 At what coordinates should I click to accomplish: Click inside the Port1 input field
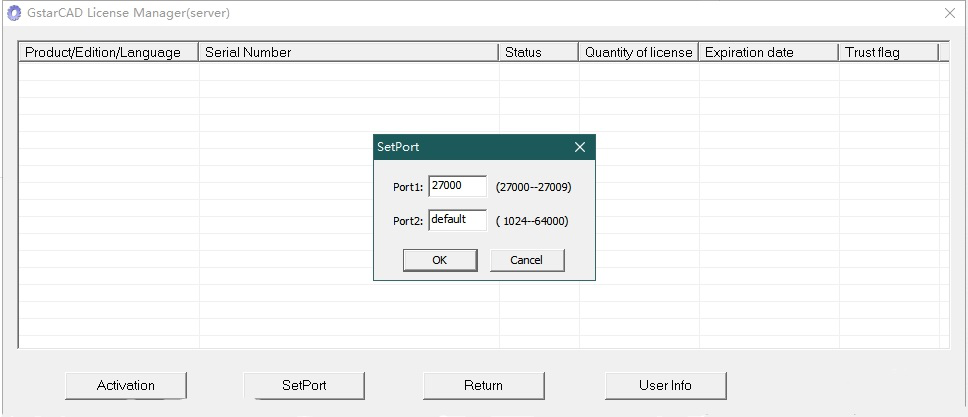click(x=457, y=186)
